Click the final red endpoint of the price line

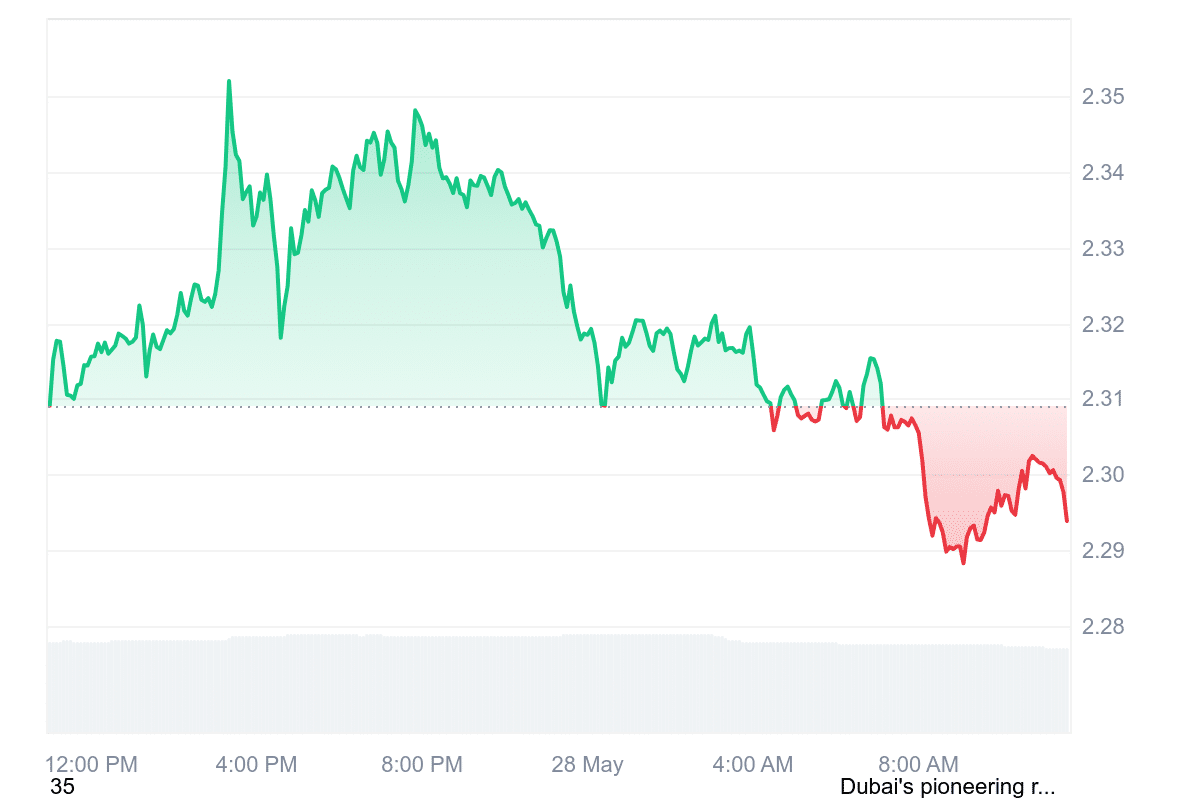pyautogui.click(x=1067, y=520)
